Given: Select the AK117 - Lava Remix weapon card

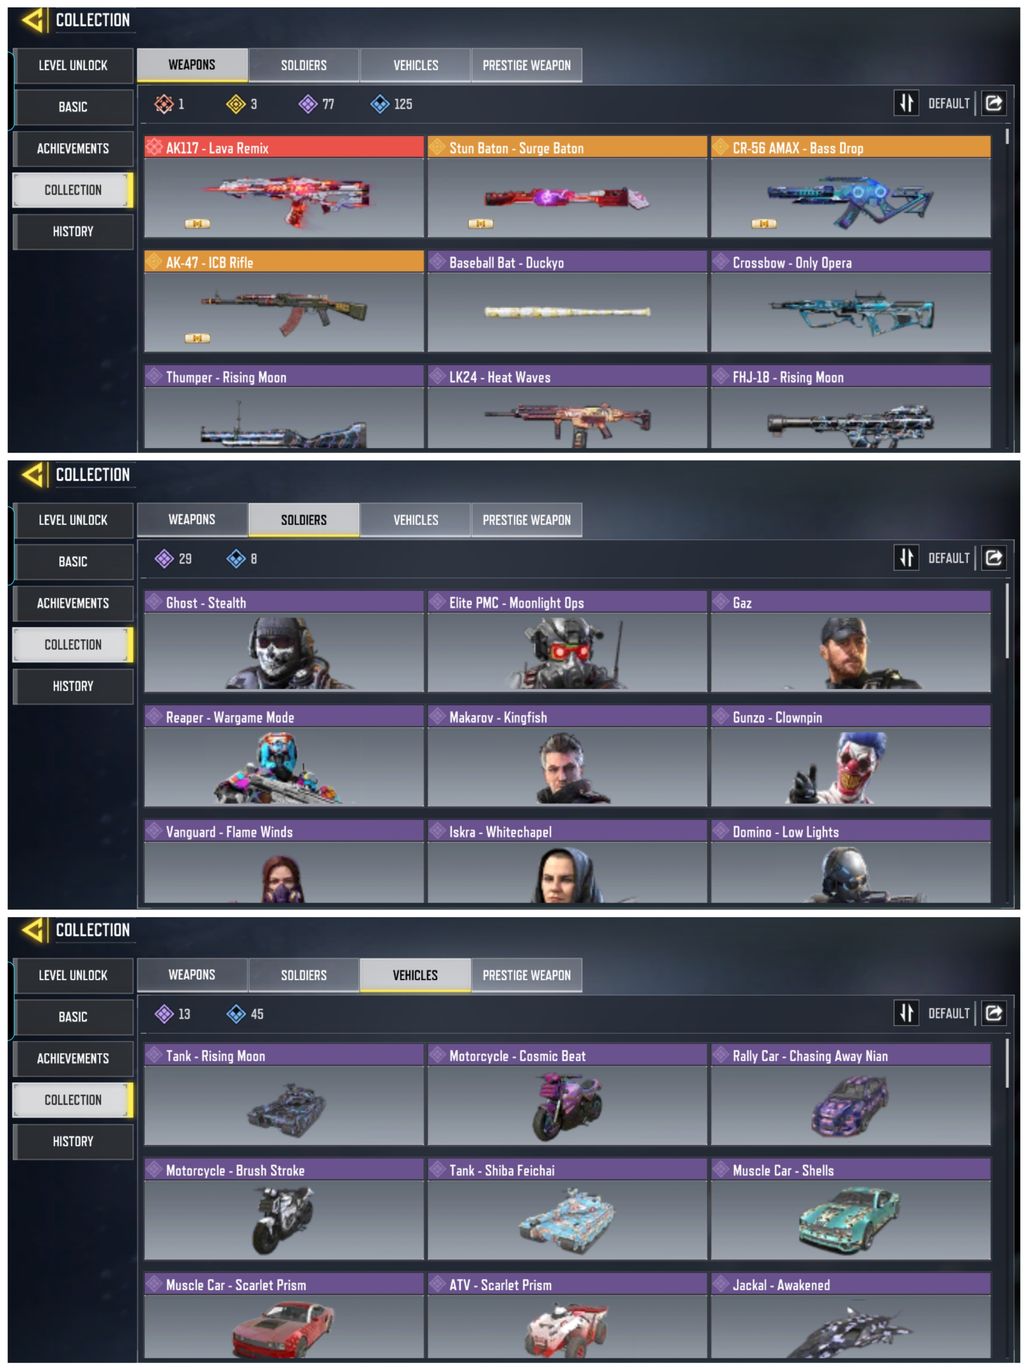Looking at the screenshot, I should [284, 187].
